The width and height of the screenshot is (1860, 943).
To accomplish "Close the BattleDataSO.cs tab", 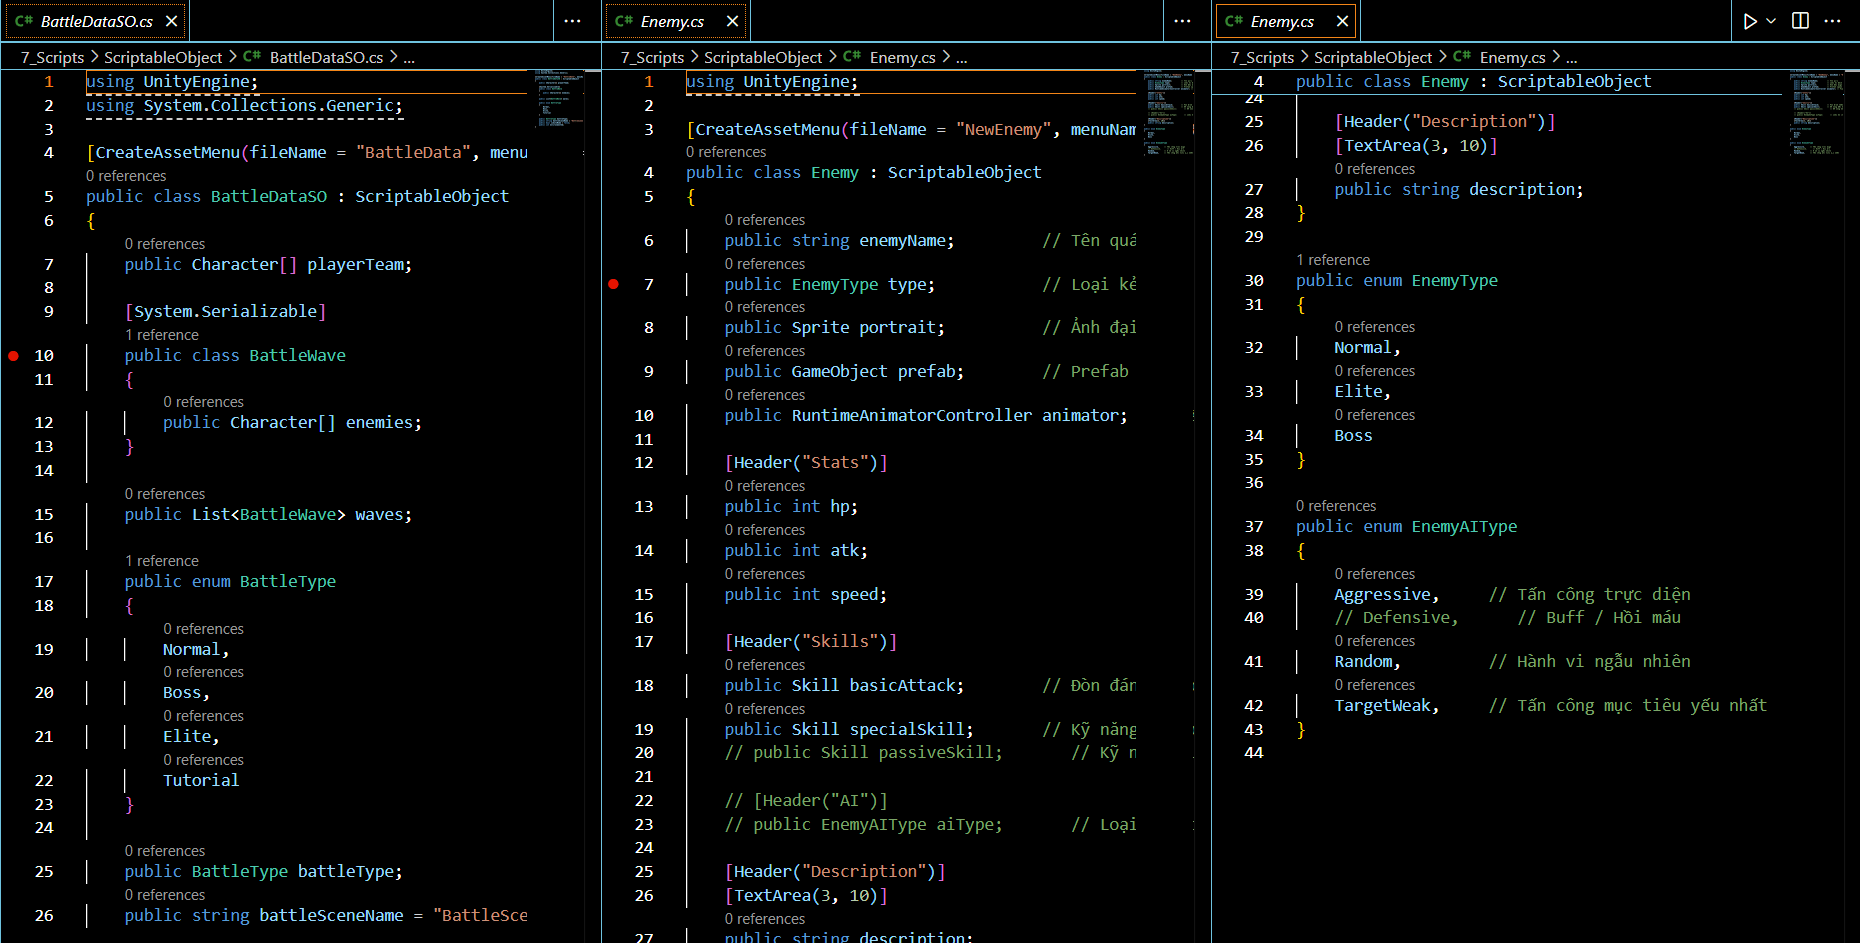I will click(x=172, y=21).
